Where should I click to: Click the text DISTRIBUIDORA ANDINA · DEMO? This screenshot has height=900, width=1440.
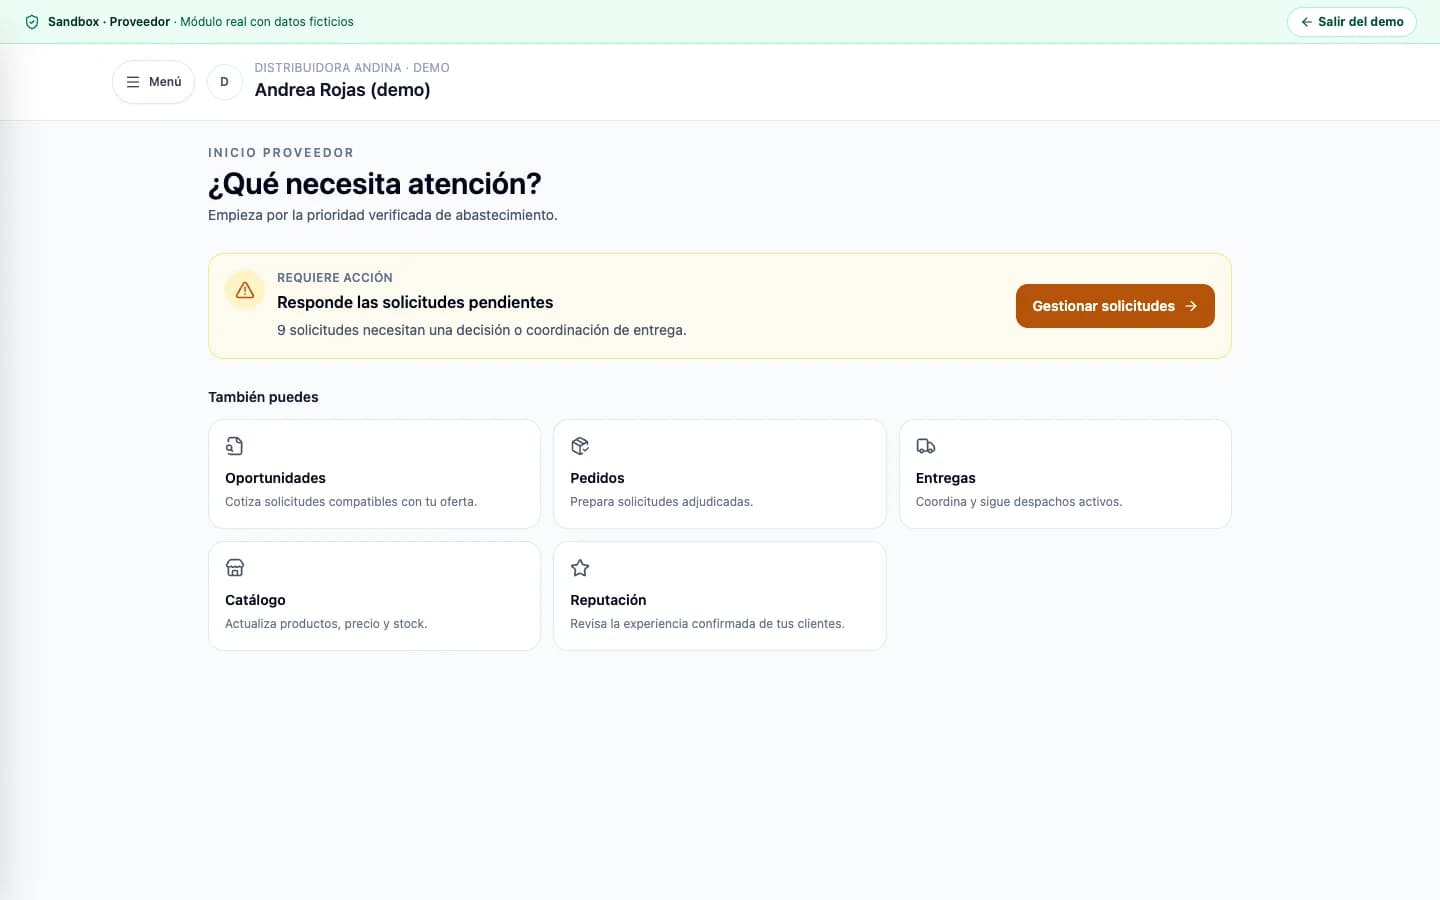tap(352, 68)
